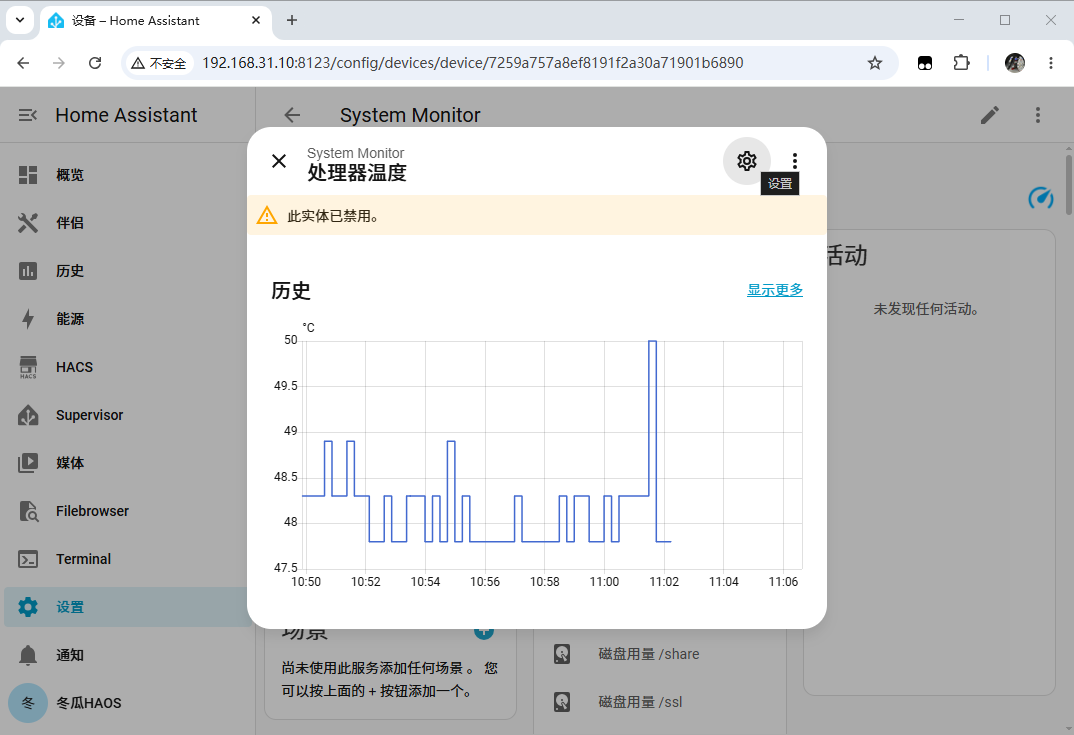
Task: Open HACS in the sidebar
Action: pyautogui.click(x=127, y=366)
